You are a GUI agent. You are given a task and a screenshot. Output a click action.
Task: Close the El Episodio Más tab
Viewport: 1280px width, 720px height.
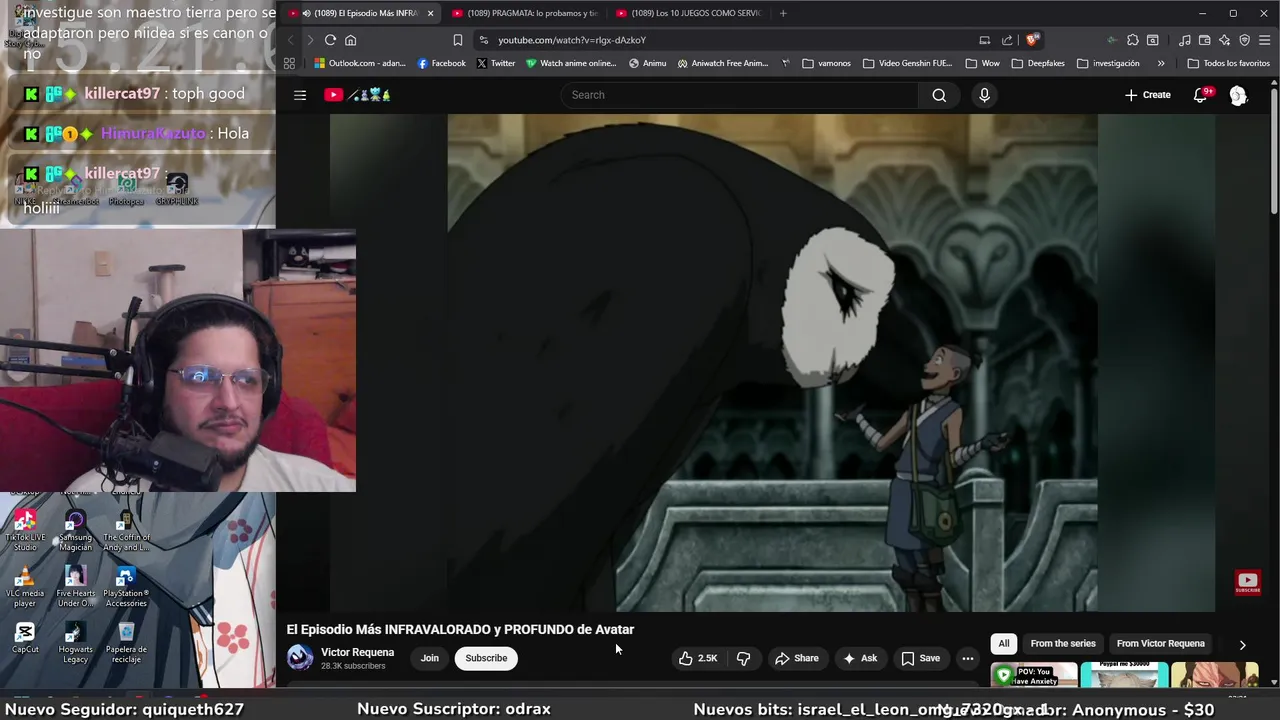[x=431, y=13]
